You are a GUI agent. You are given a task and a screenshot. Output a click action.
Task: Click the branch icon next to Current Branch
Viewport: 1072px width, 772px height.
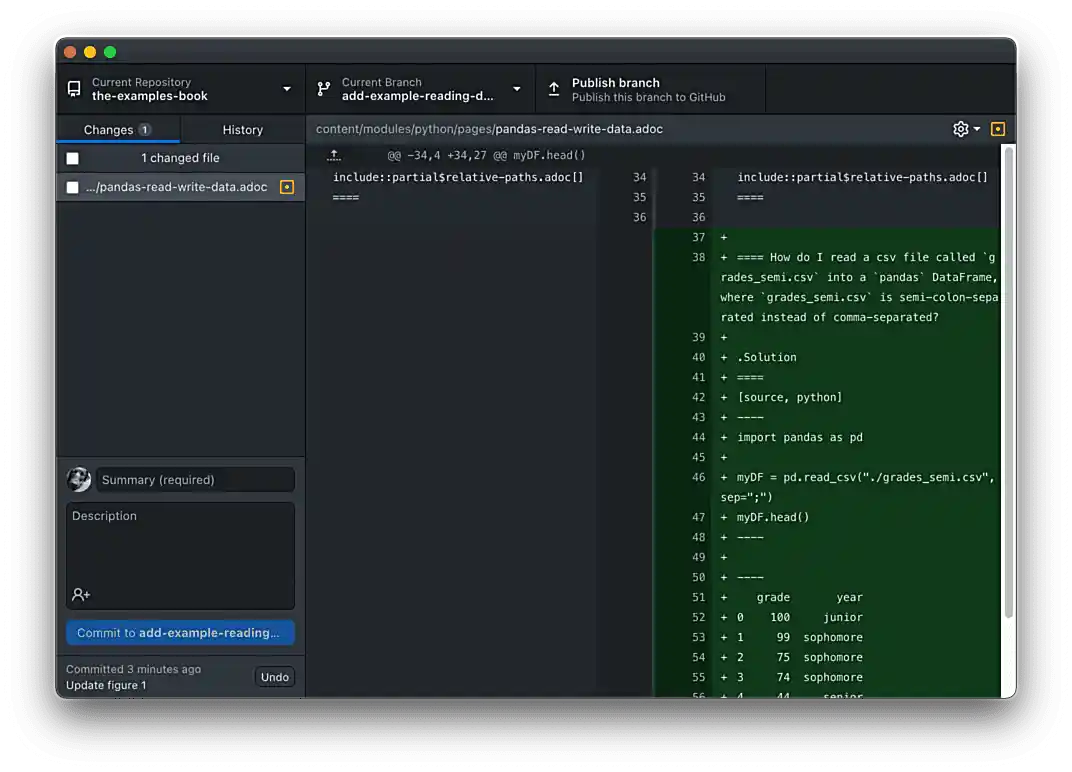323,89
